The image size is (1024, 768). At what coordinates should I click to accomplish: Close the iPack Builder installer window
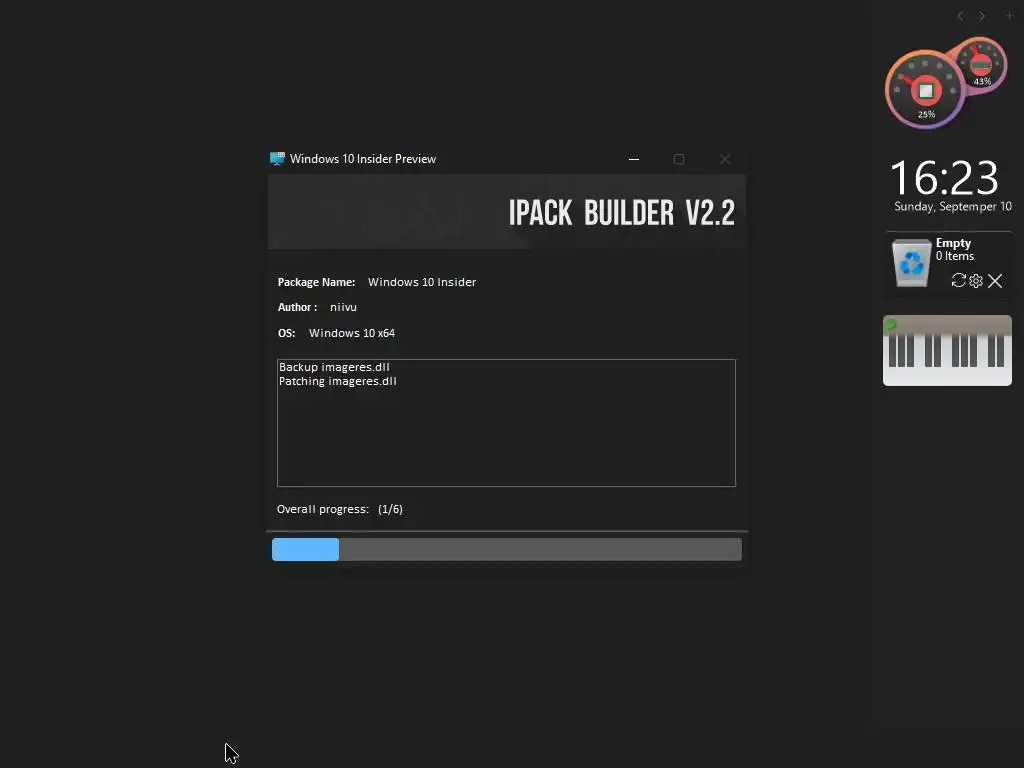[724, 159]
